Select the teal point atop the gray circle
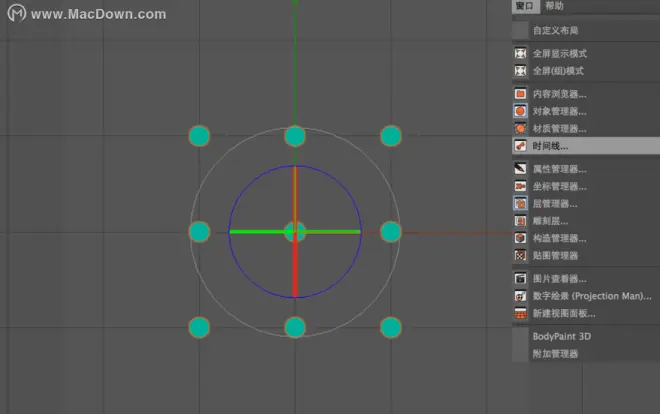The image size is (660, 414). [295, 136]
